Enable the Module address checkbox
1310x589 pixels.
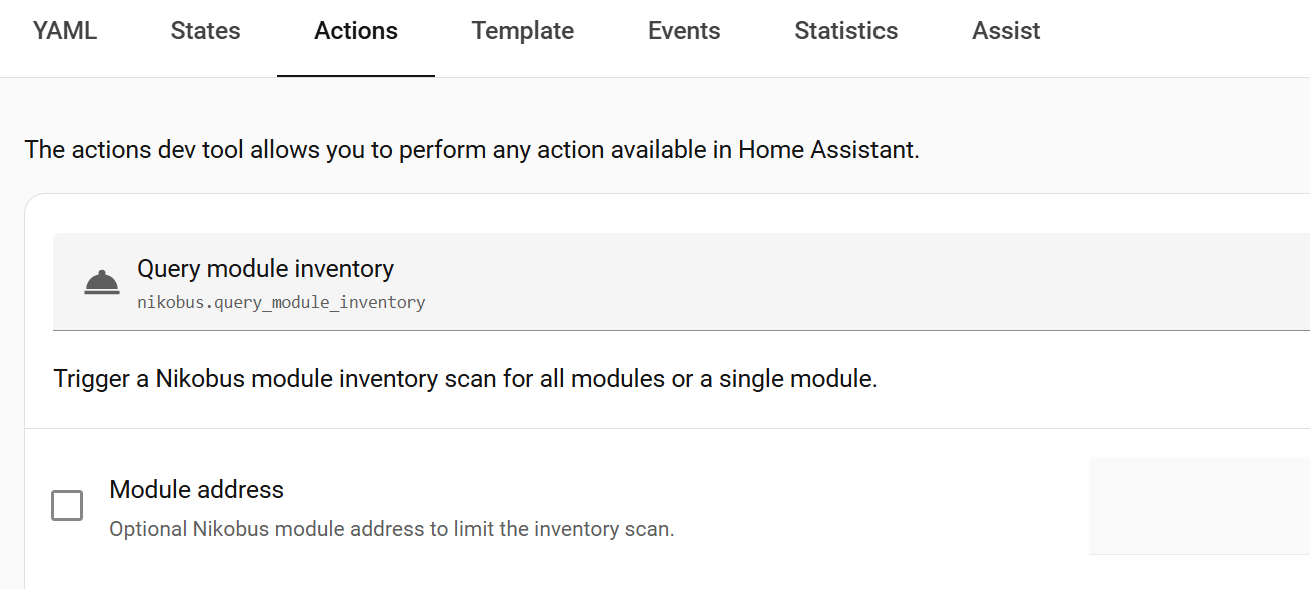tap(67, 506)
